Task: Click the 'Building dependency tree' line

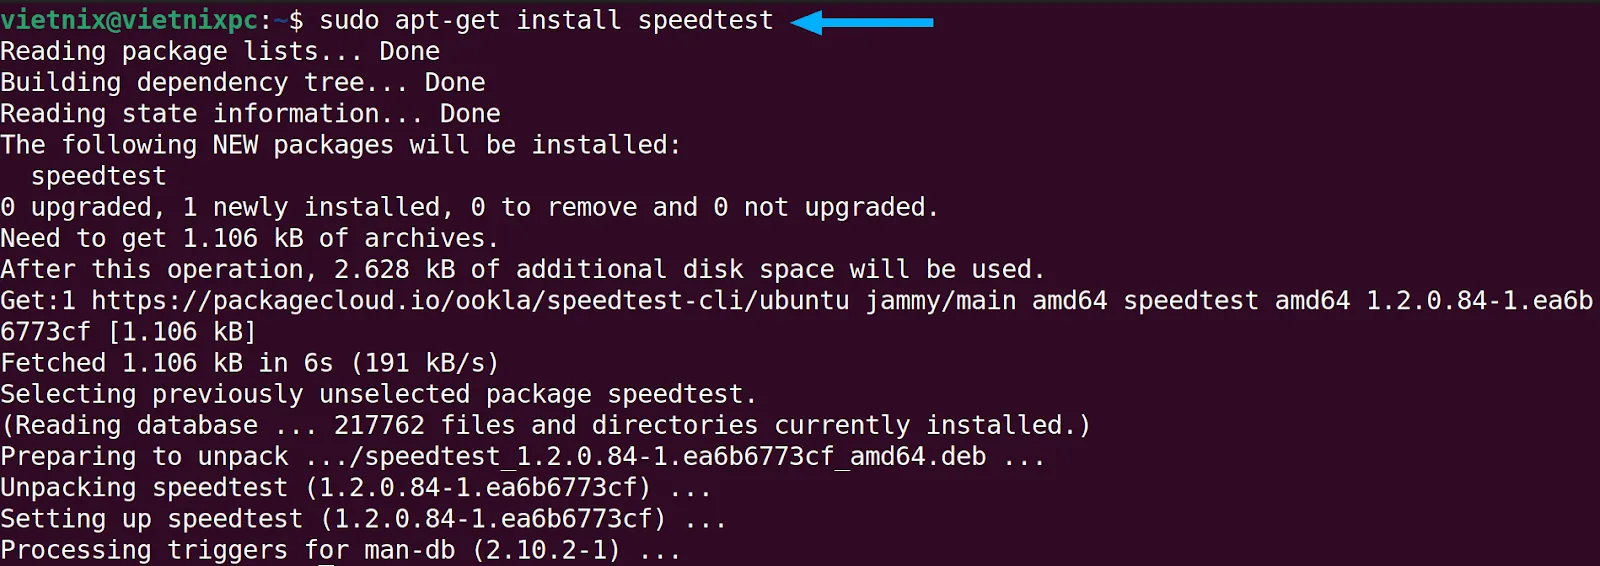Action: pyautogui.click(x=242, y=83)
